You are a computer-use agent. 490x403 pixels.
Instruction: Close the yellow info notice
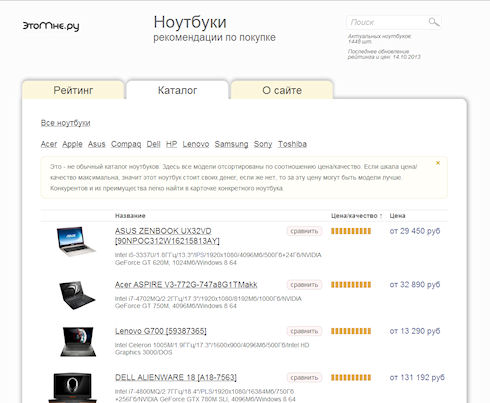(438, 163)
